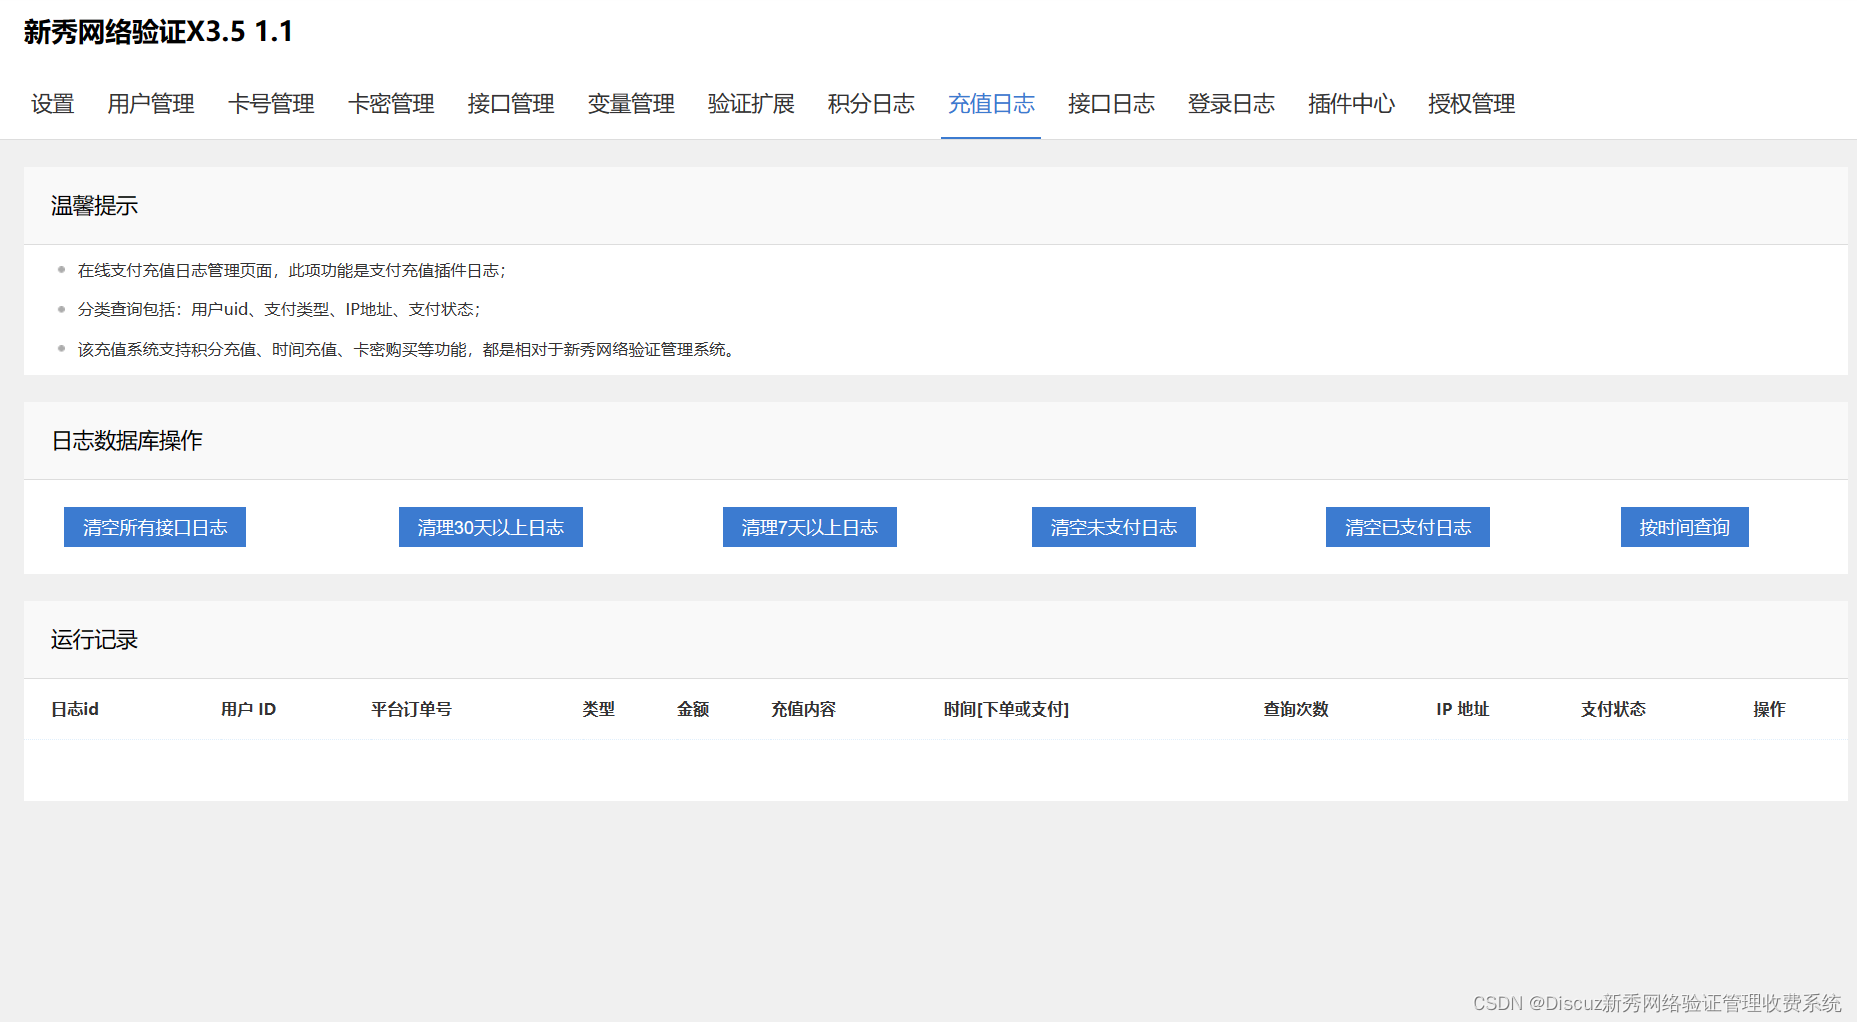
Task: Click 清空未支付日志 button
Action: tap(1114, 527)
